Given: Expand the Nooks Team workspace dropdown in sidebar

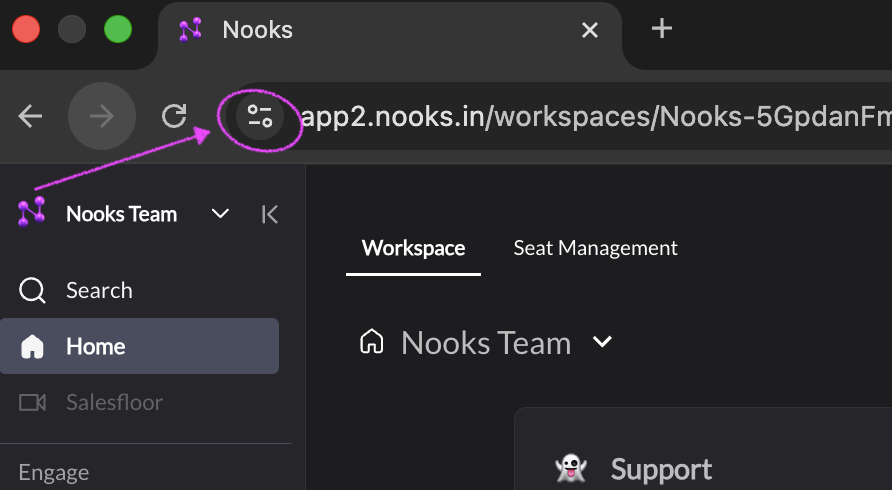Looking at the screenshot, I should pyautogui.click(x=220, y=214).
